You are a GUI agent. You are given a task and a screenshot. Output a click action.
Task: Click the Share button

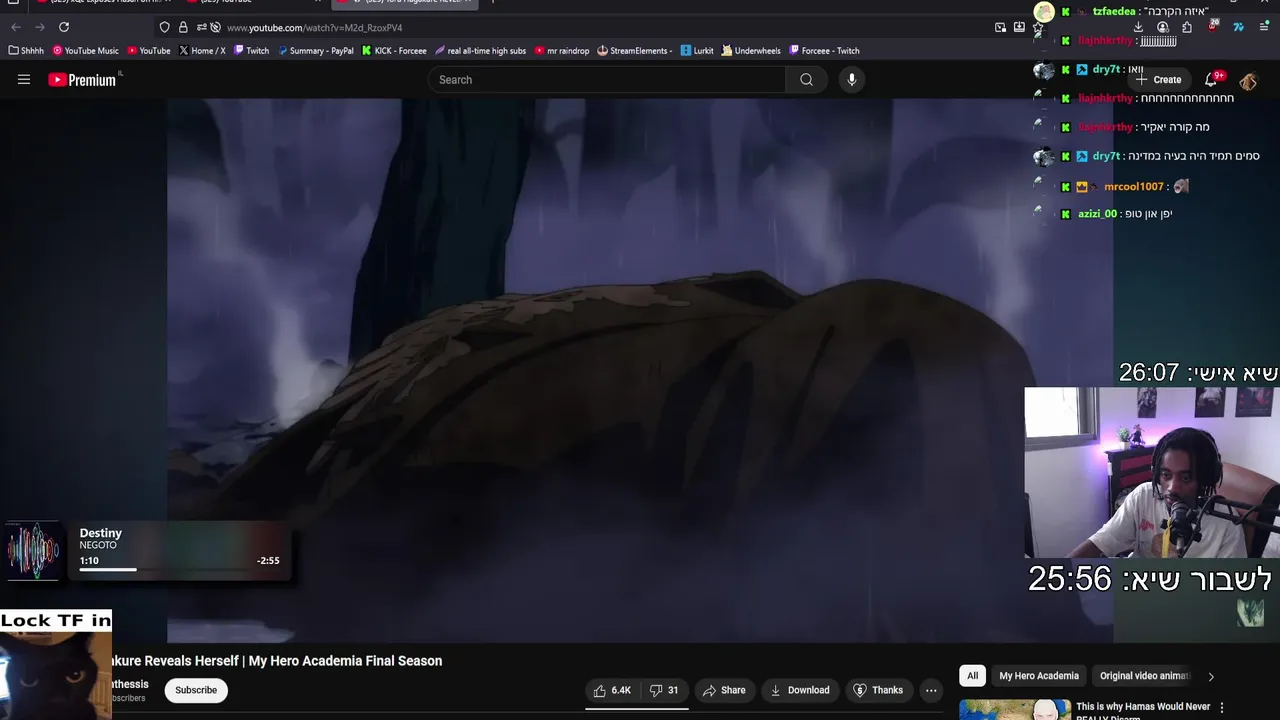[724, 690]
